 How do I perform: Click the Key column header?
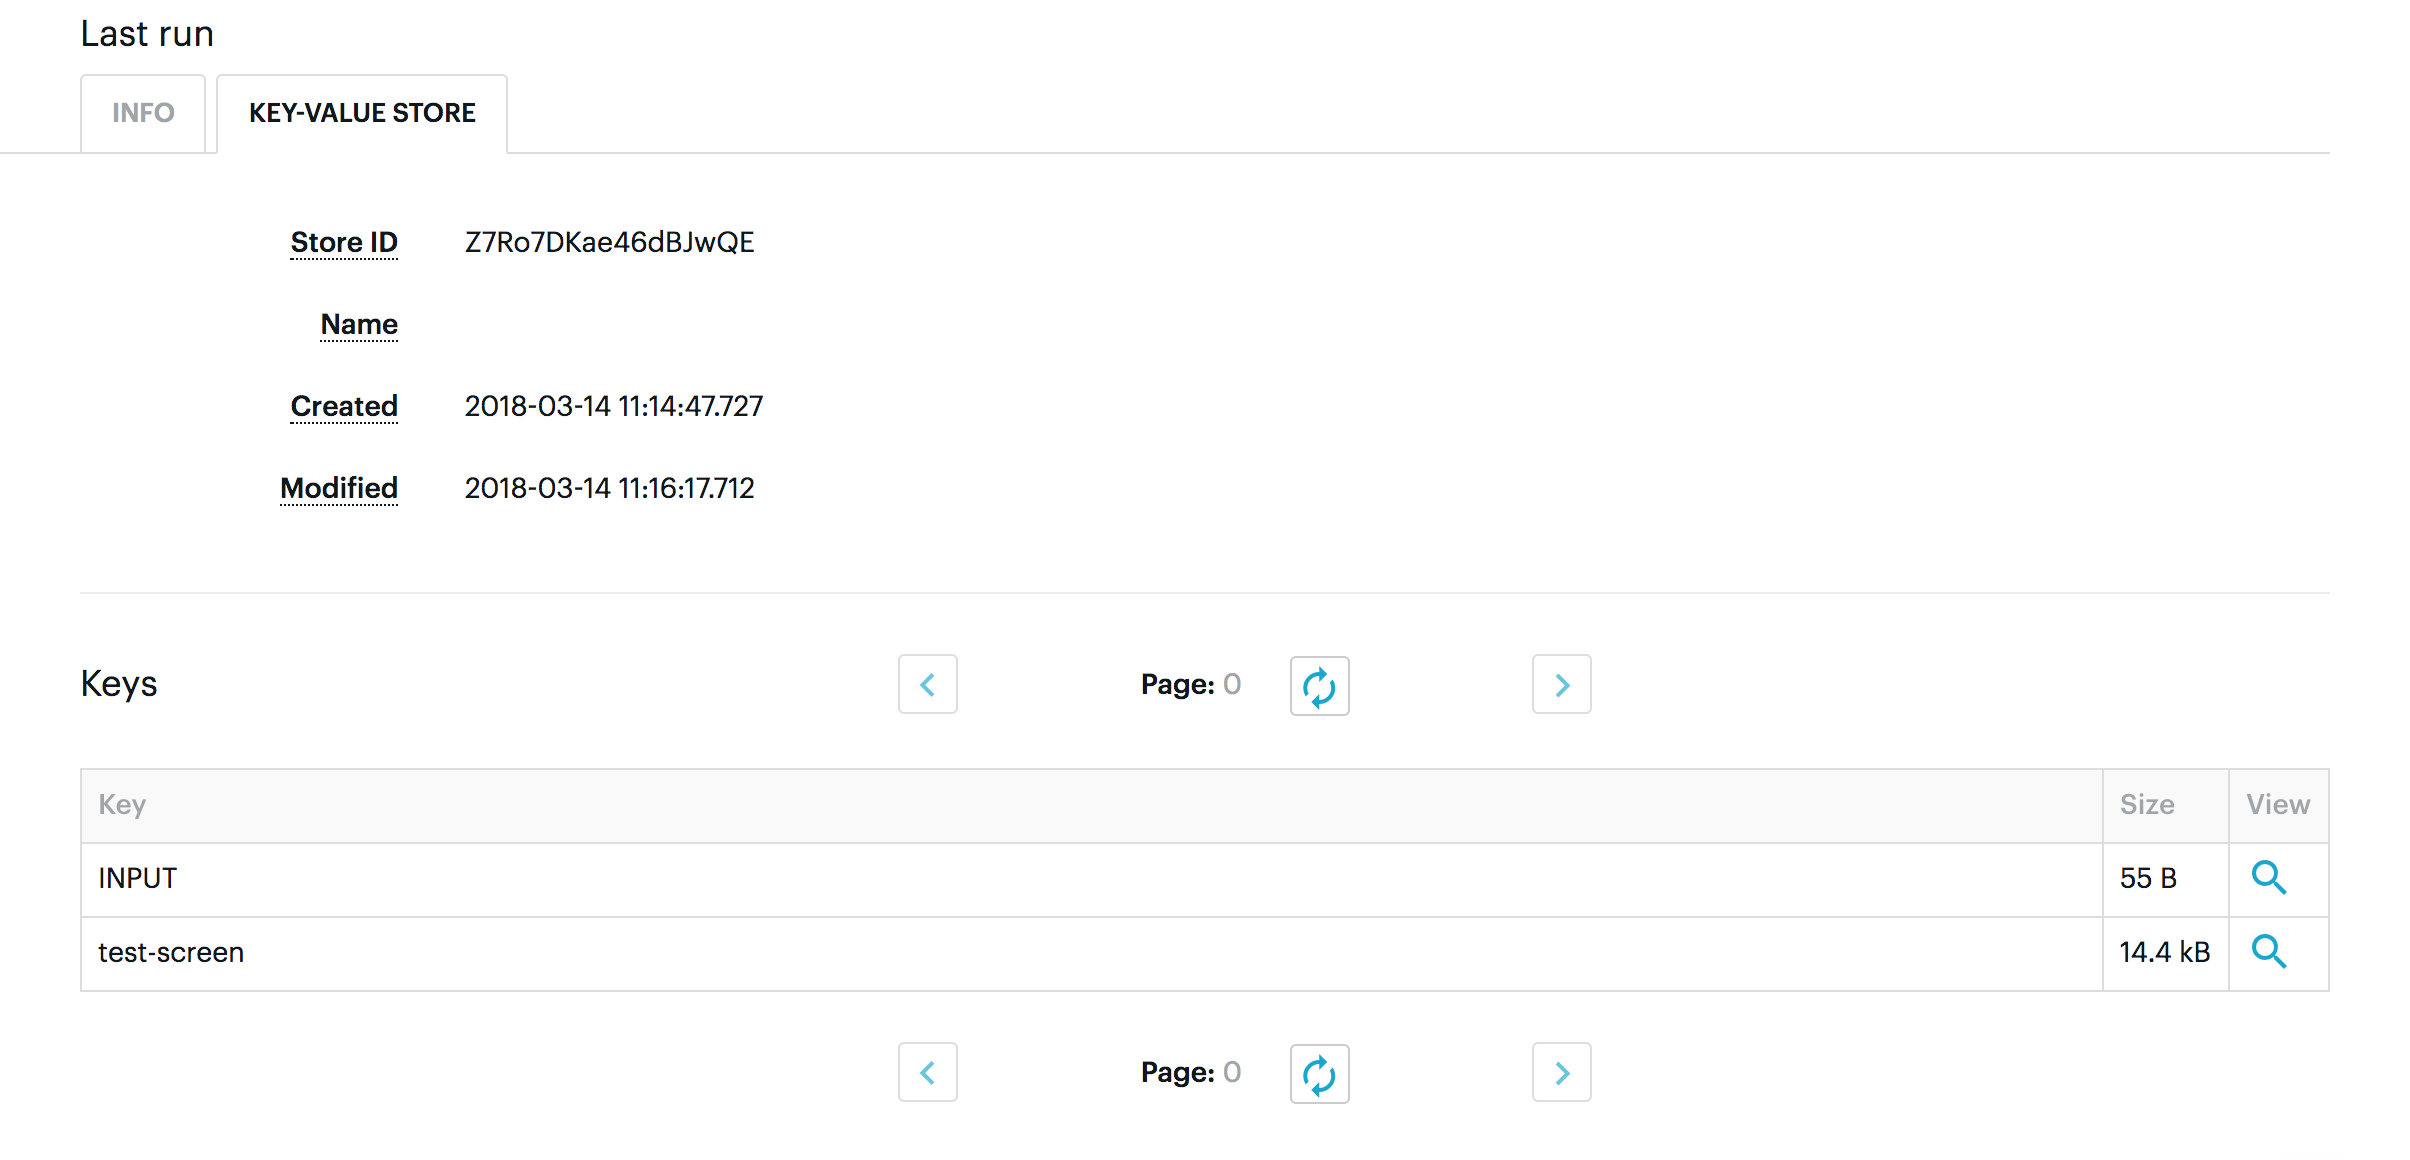point(122,805)
